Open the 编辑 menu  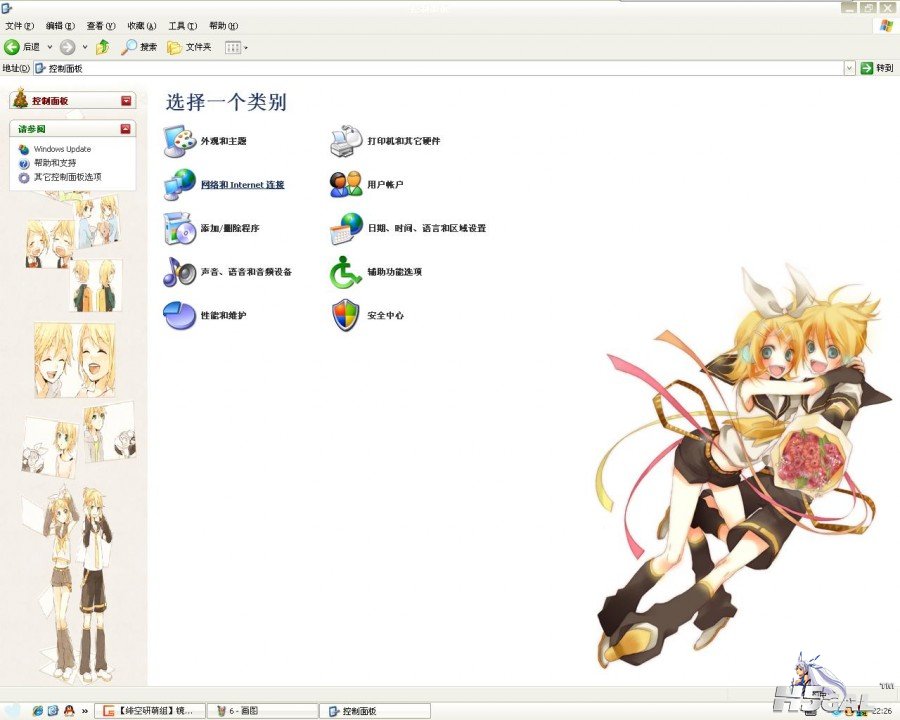click(x=60, y=26)
